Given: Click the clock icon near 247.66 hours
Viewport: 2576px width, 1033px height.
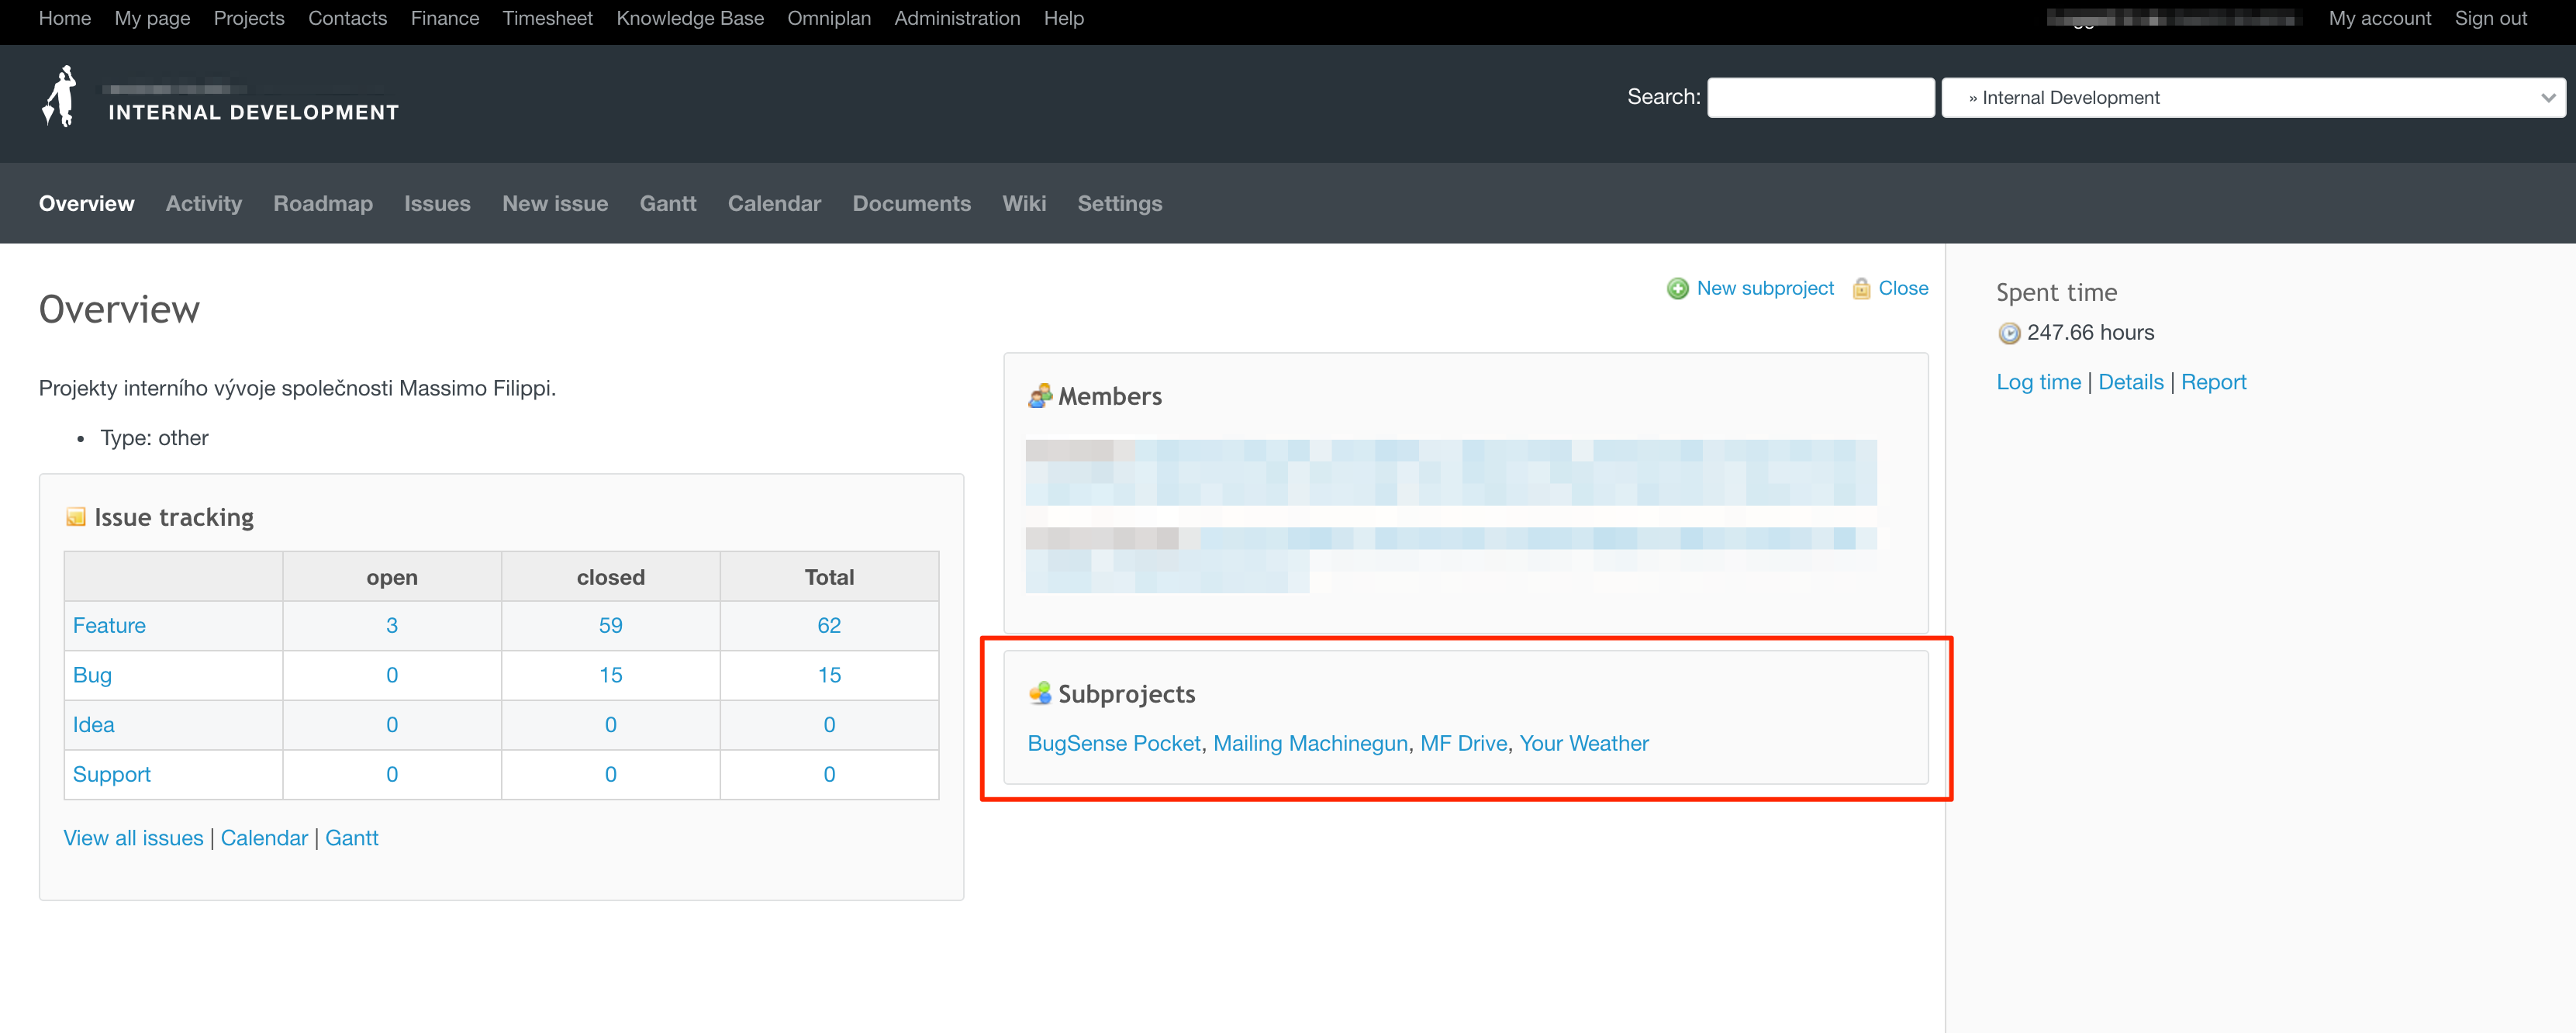Looking at the screenshot, I should pyautogui.click(x=2008, y=334).
